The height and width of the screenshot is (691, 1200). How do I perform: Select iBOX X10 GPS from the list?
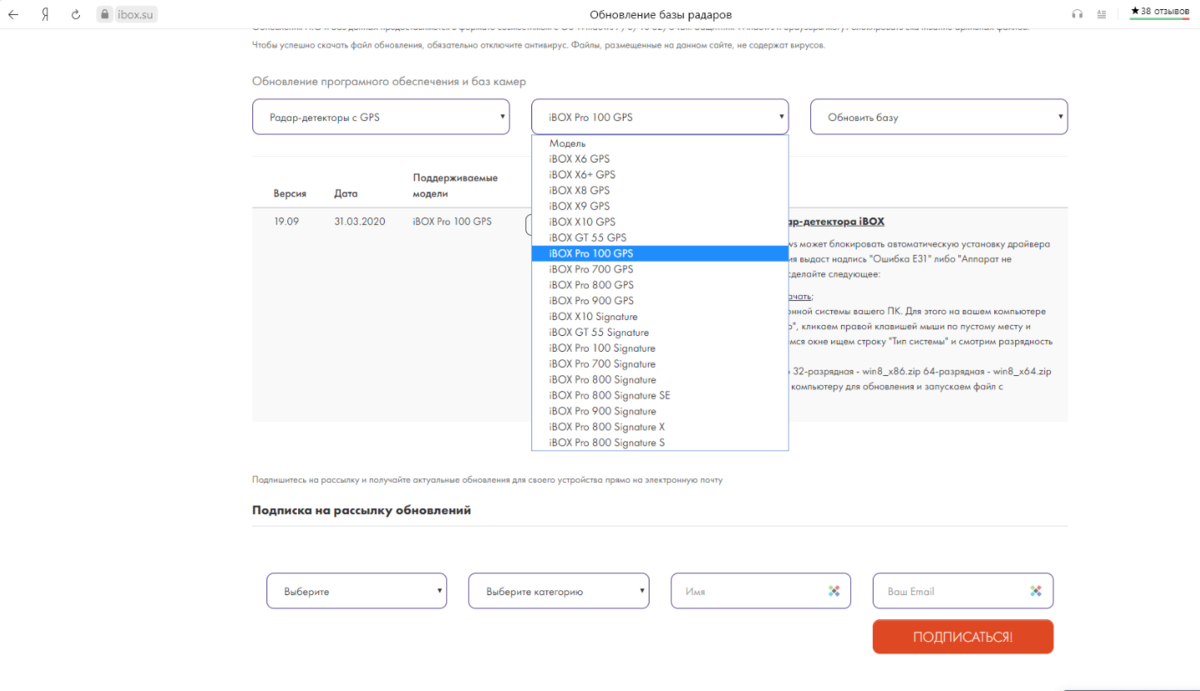click(x=660, y=222)
